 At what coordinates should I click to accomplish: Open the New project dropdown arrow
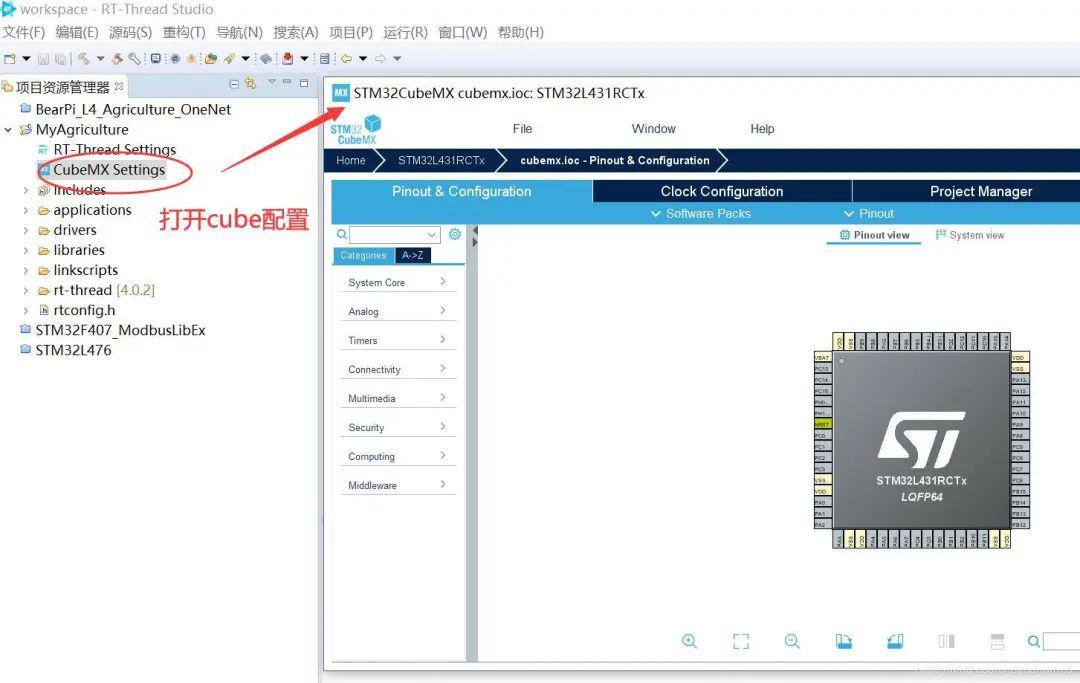click(26, 59)
